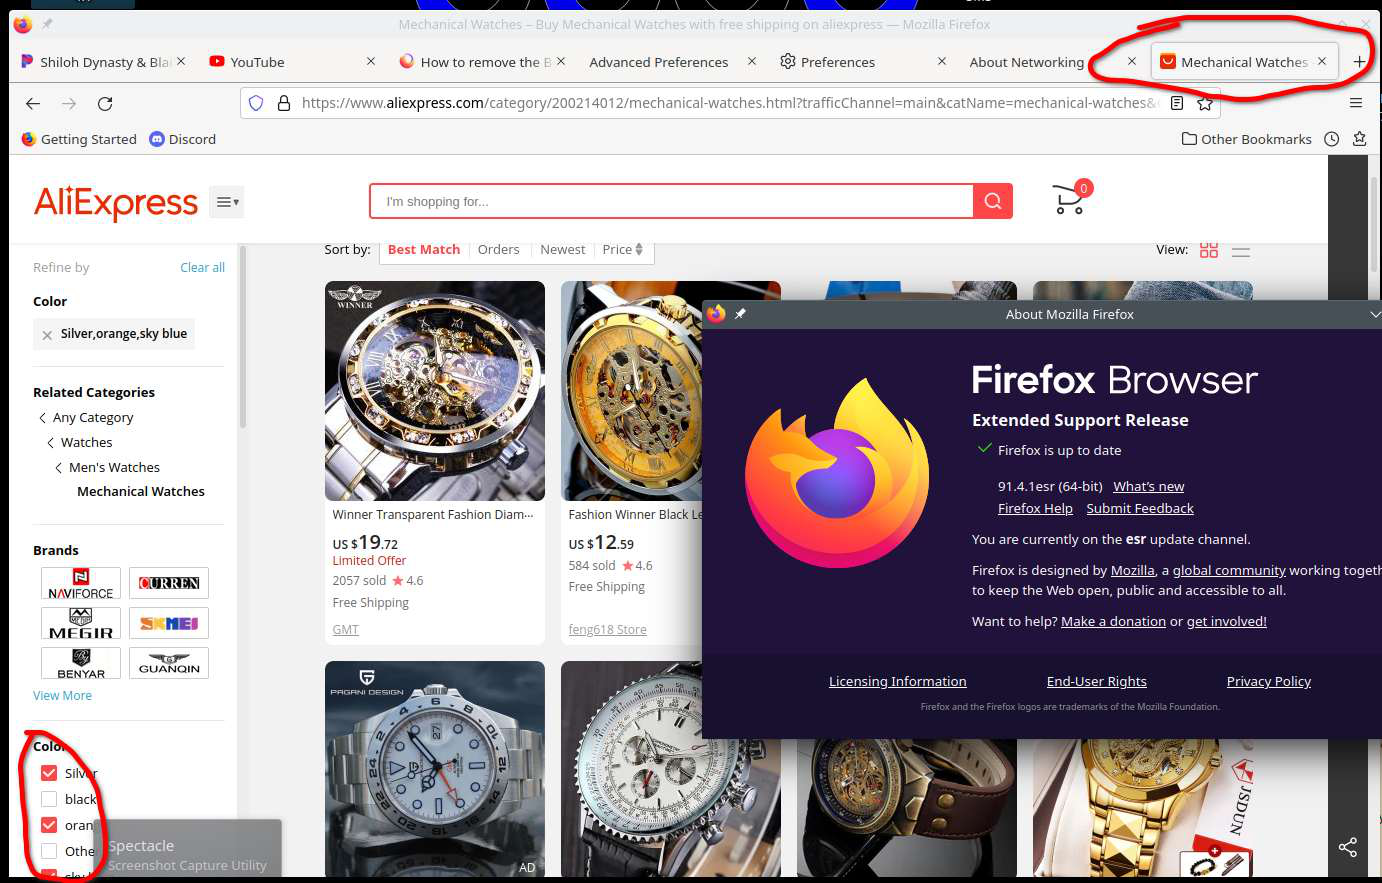Open history clock icon in bookmarks toolbar

(1332, 139)
